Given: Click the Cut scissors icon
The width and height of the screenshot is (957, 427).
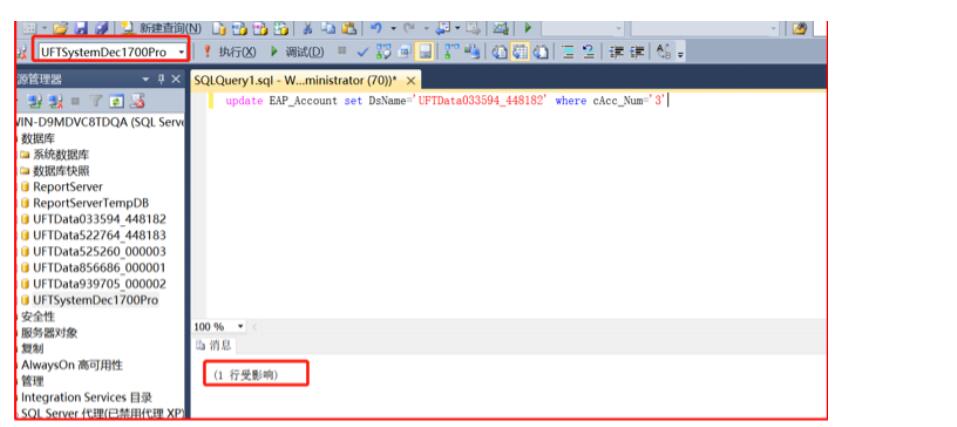Looking at the screenshot, I should click(308, 29).
